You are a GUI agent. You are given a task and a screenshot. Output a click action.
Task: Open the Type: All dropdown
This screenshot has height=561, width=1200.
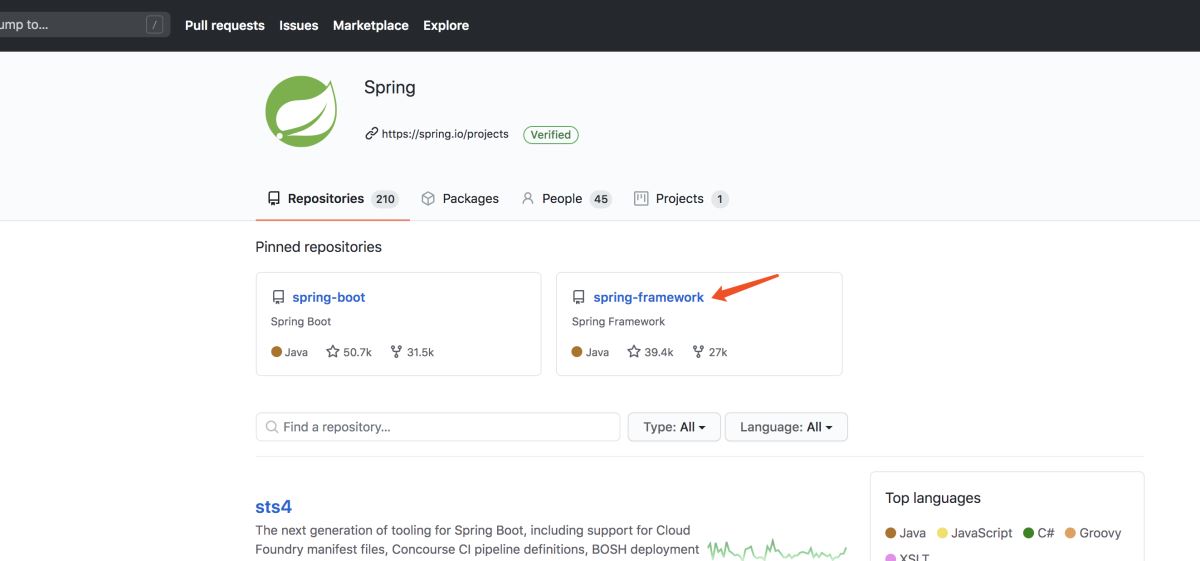pos(674,427)
